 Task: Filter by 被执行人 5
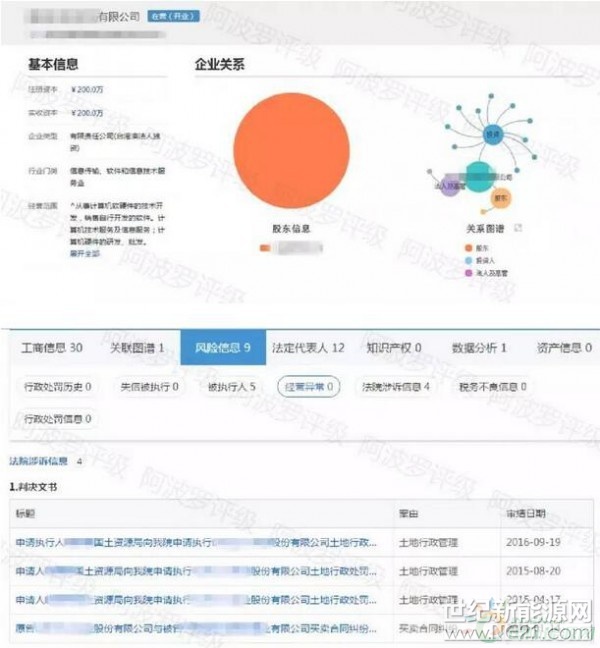232,386
